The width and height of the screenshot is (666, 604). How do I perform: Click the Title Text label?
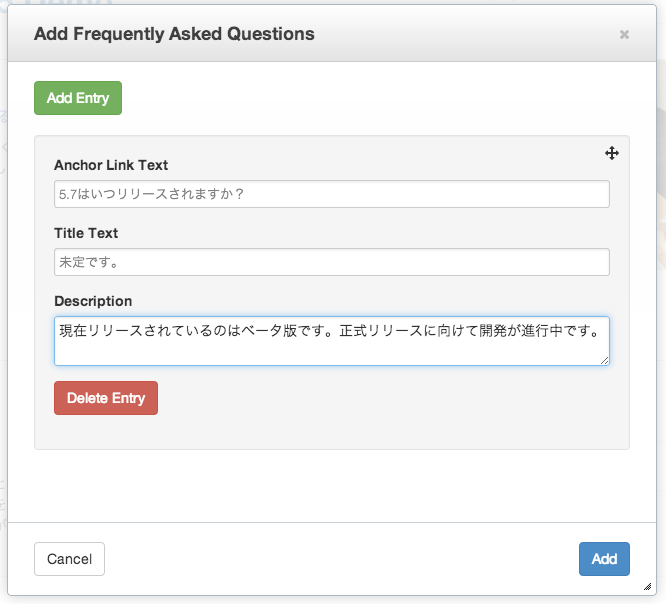86,233
